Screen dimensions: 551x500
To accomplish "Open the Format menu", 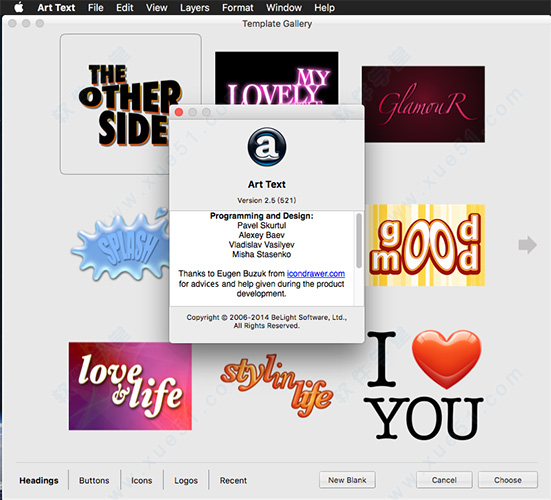I will pos(238,7).
